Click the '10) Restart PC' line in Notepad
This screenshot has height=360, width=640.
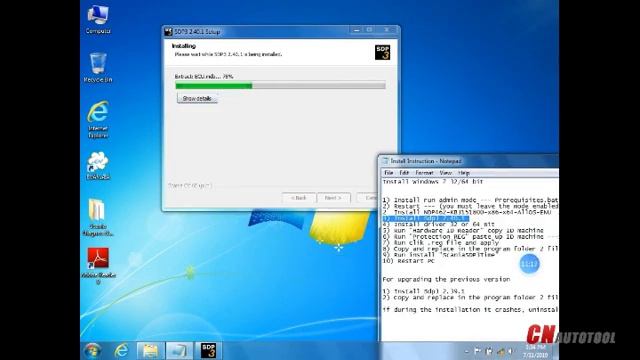(x=408, y=261)
